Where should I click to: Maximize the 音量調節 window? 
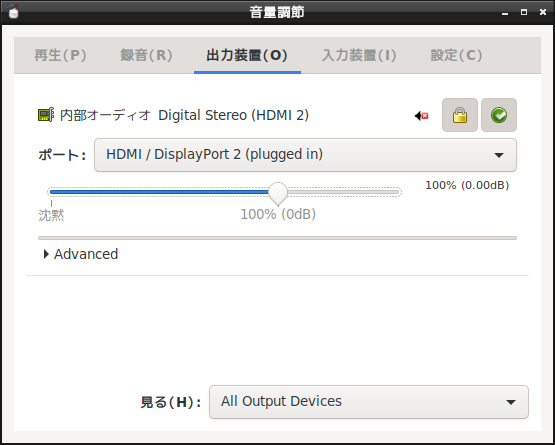click(x=524, y=12)
